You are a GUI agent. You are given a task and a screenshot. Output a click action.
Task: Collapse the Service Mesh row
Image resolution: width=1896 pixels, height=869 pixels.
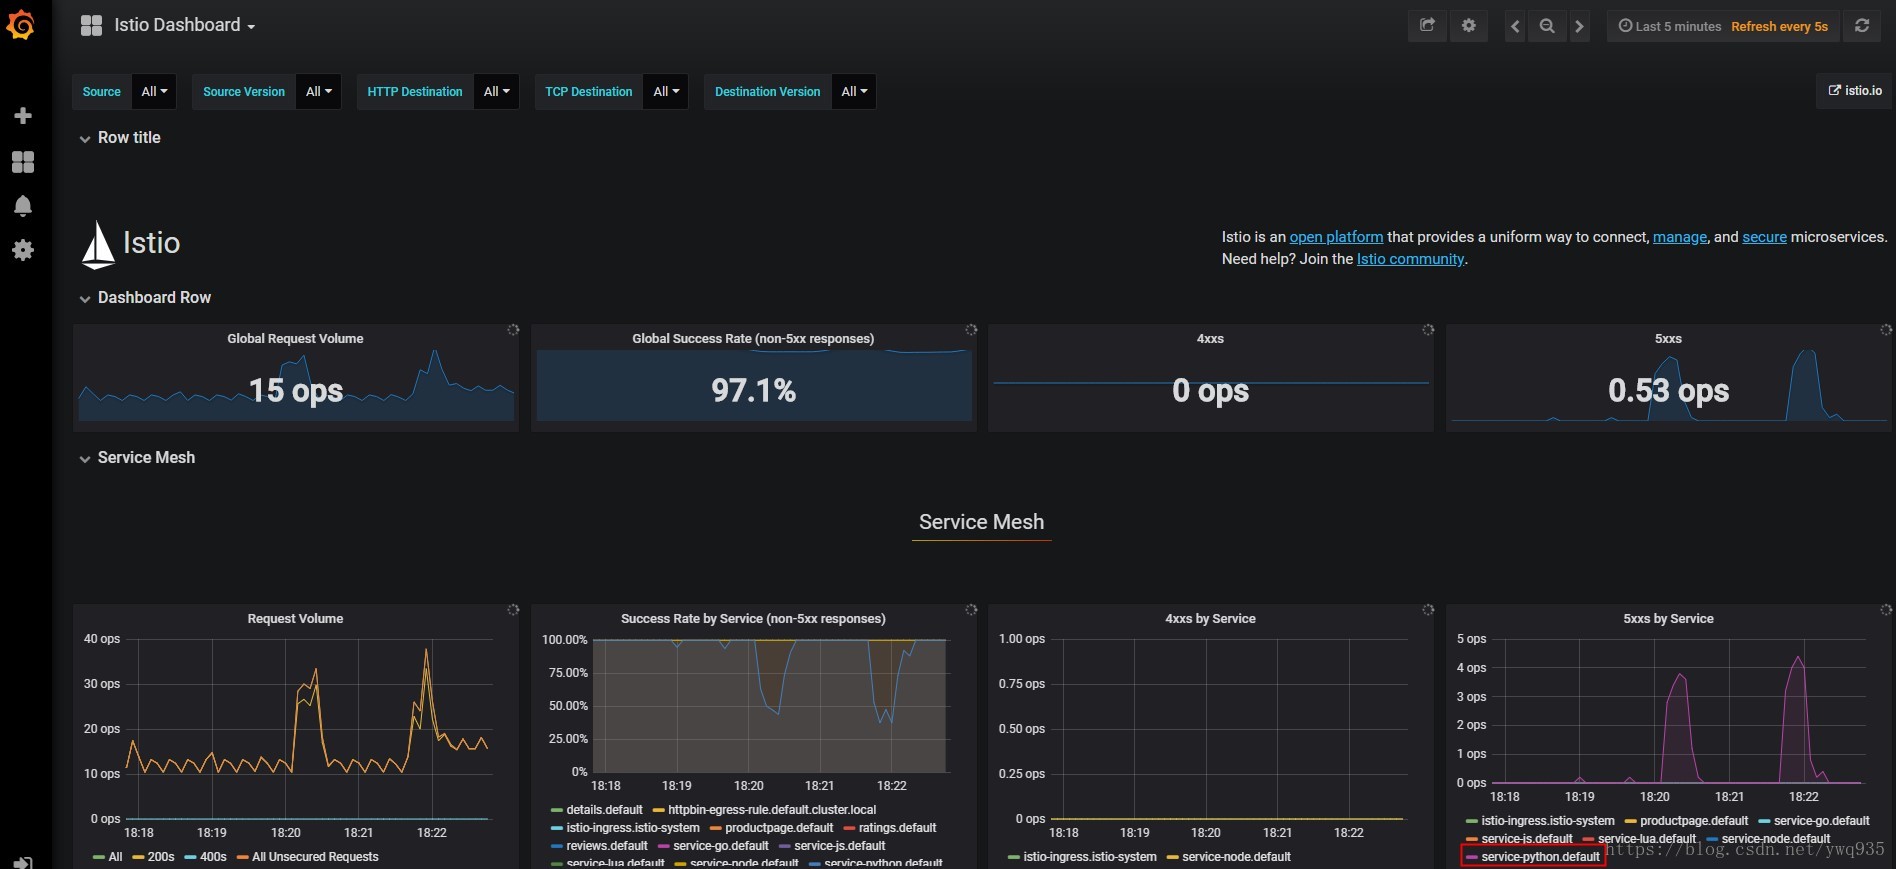tap(137, 458)
